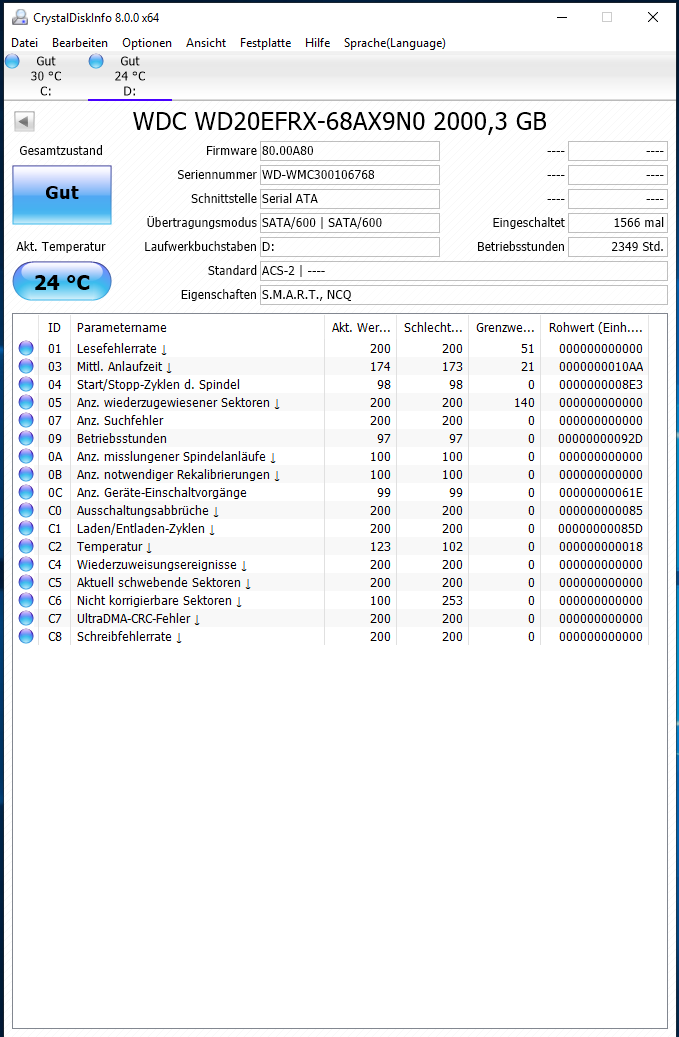Click raw value 000000000018 in Temperatur row
The height and width of the screenshot is (1037, 679).
(600, 547)
